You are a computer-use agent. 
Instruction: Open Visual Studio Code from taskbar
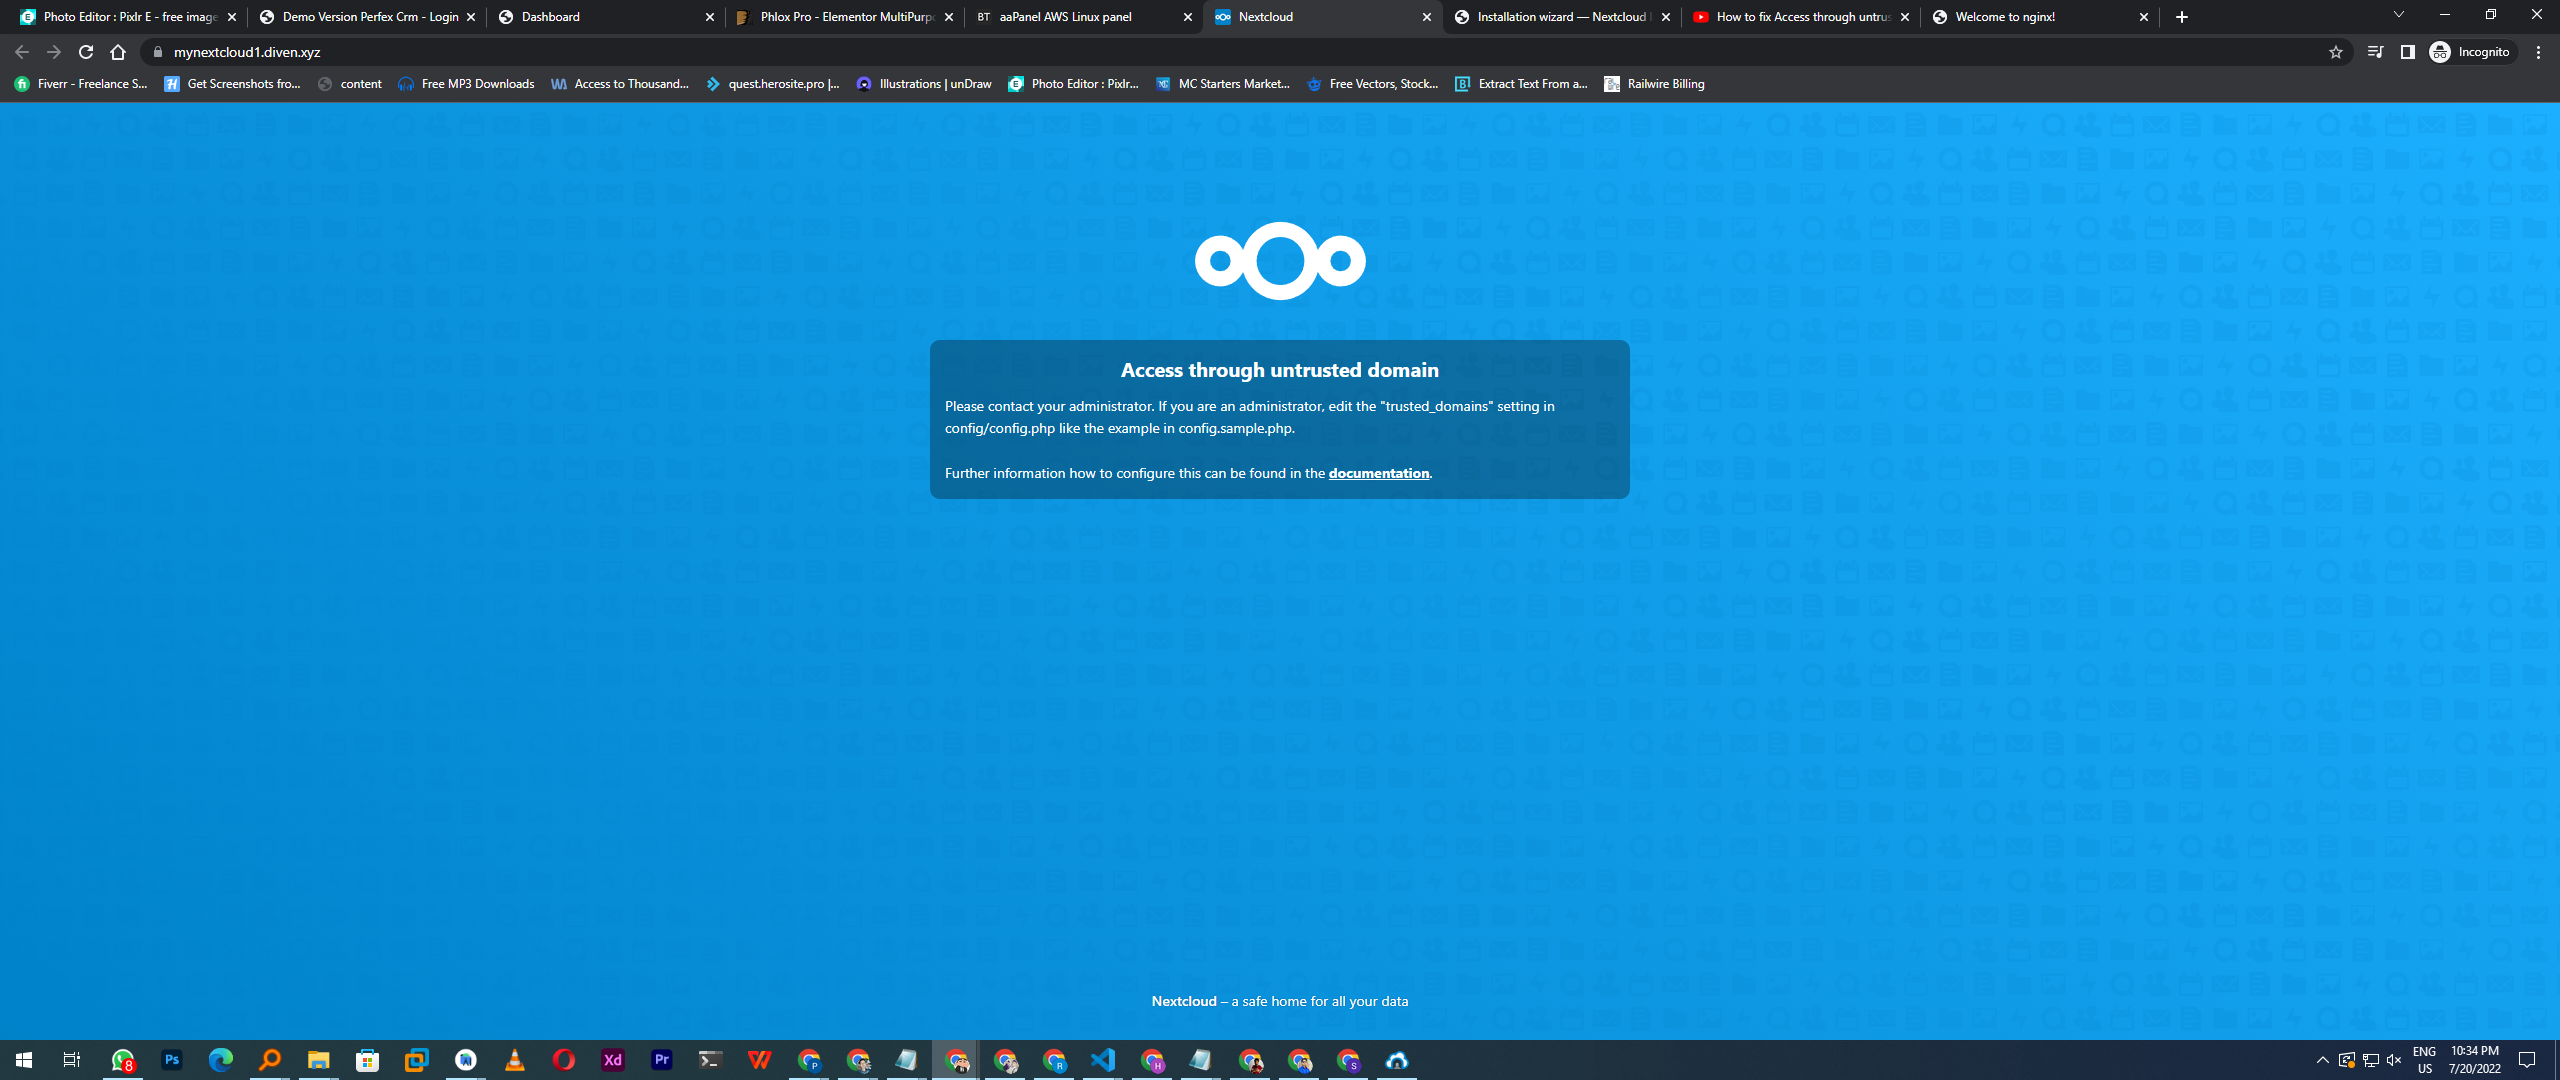pyautogui.click(x=1103, y=1060)
